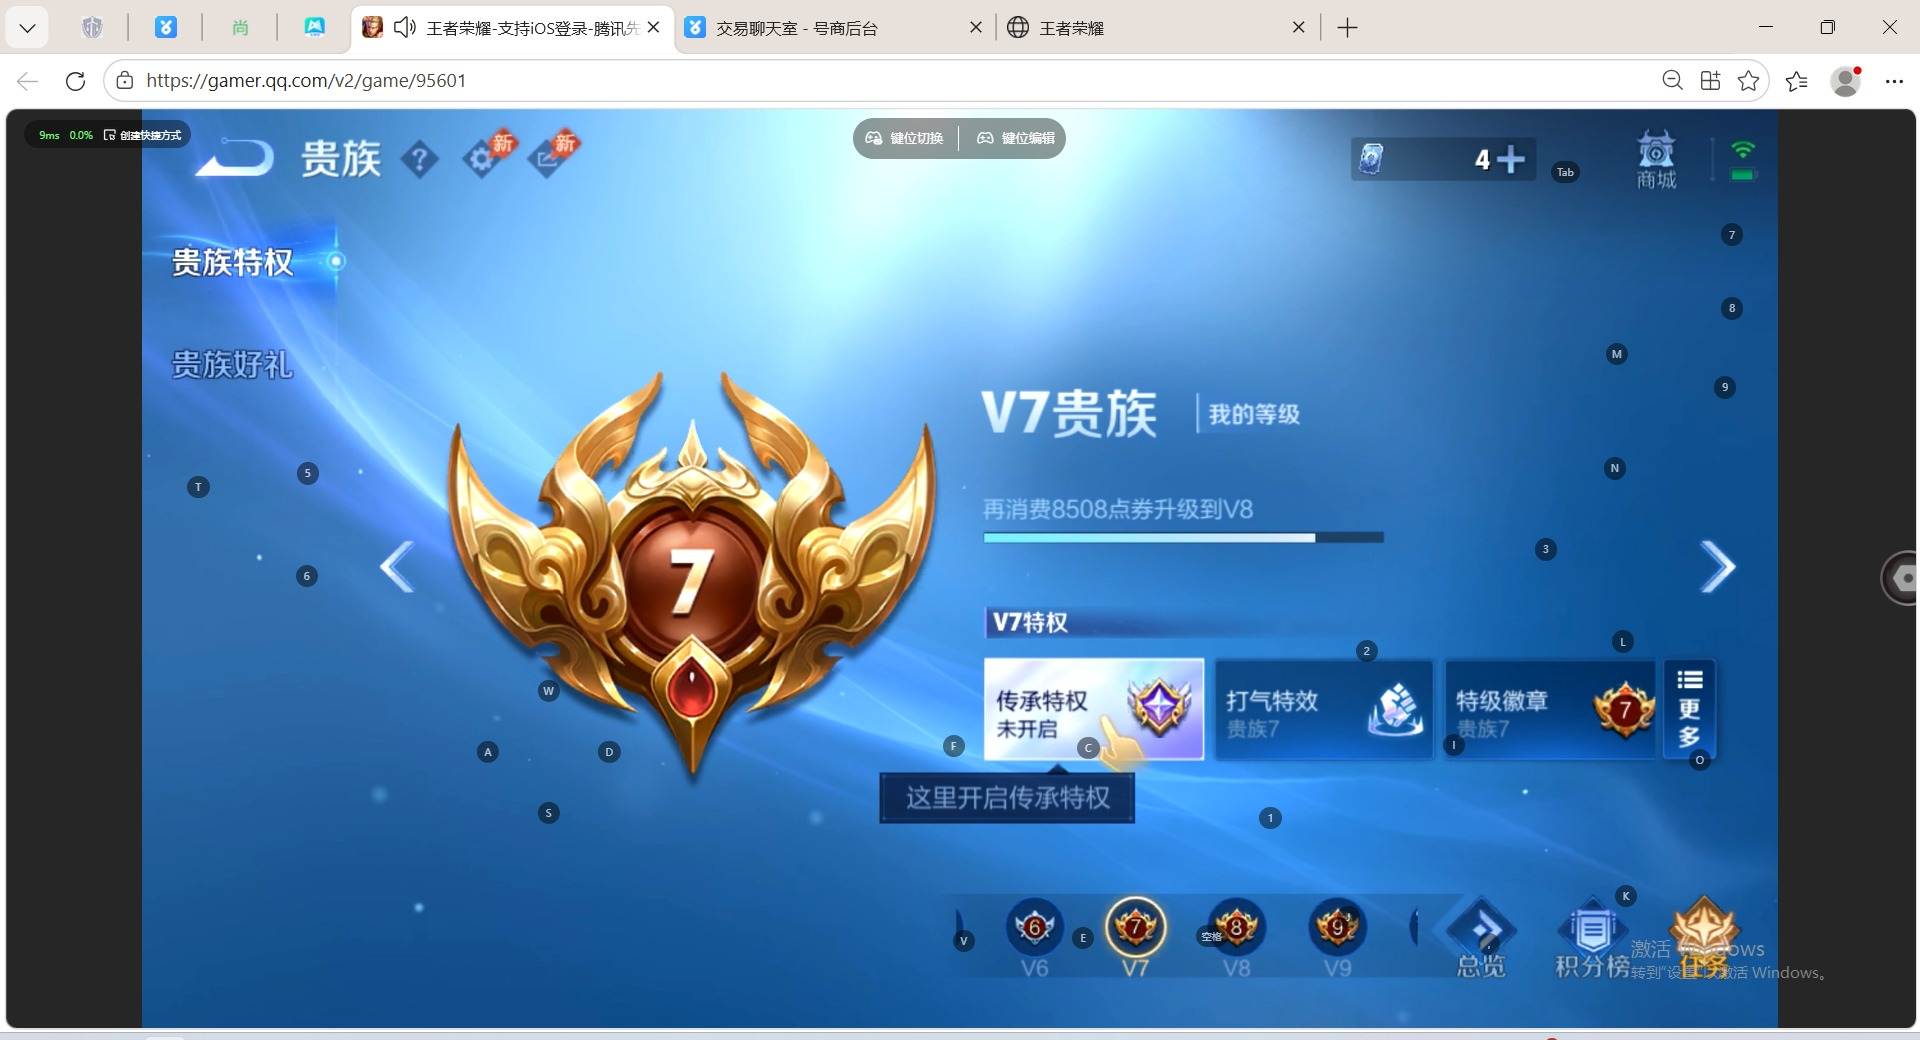Expand the 更多 privileges list
Viewport: 1920px width, 1040px height.
point(1689,709)
